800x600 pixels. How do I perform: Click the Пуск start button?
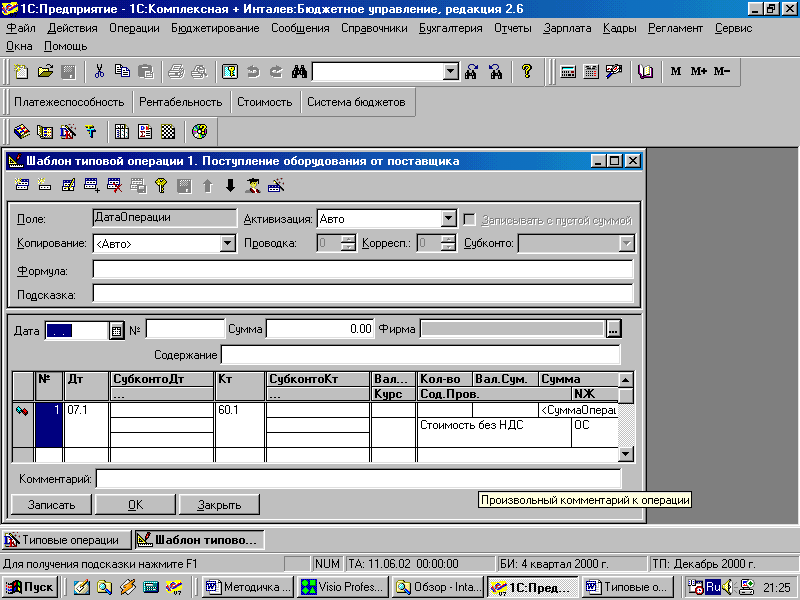point(30,587)
